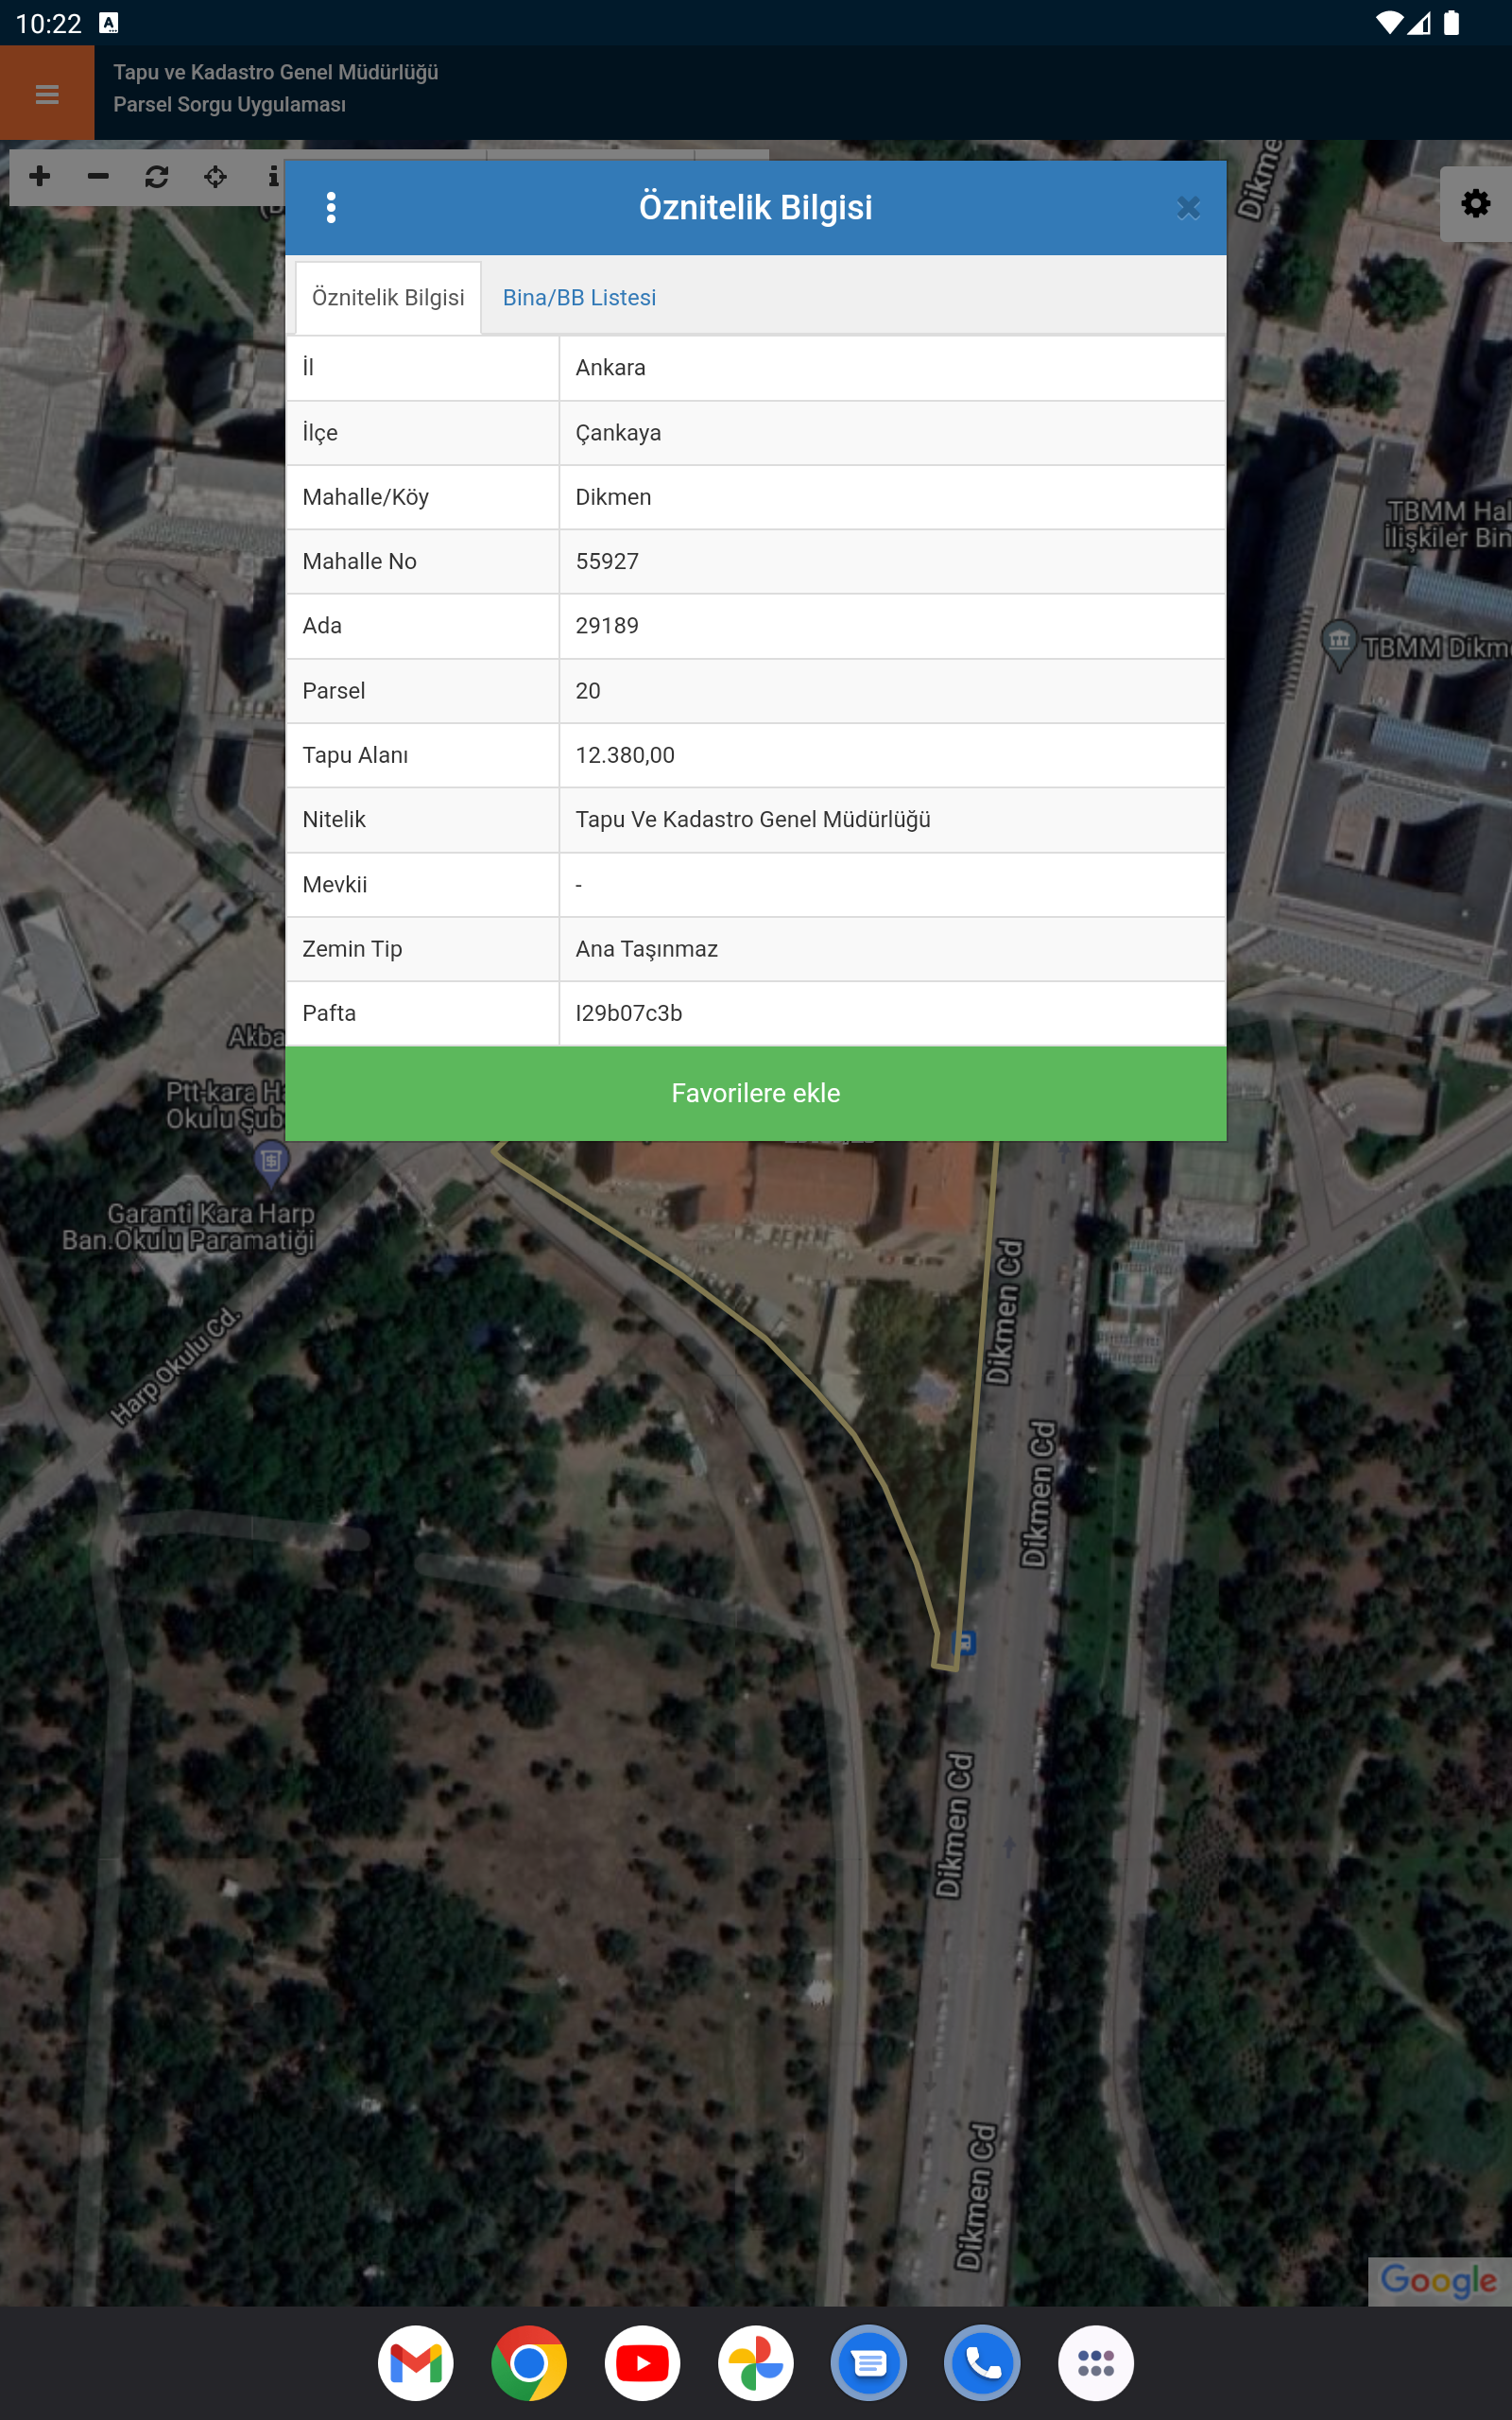Tap the Favorilere ekle button

756,1093
